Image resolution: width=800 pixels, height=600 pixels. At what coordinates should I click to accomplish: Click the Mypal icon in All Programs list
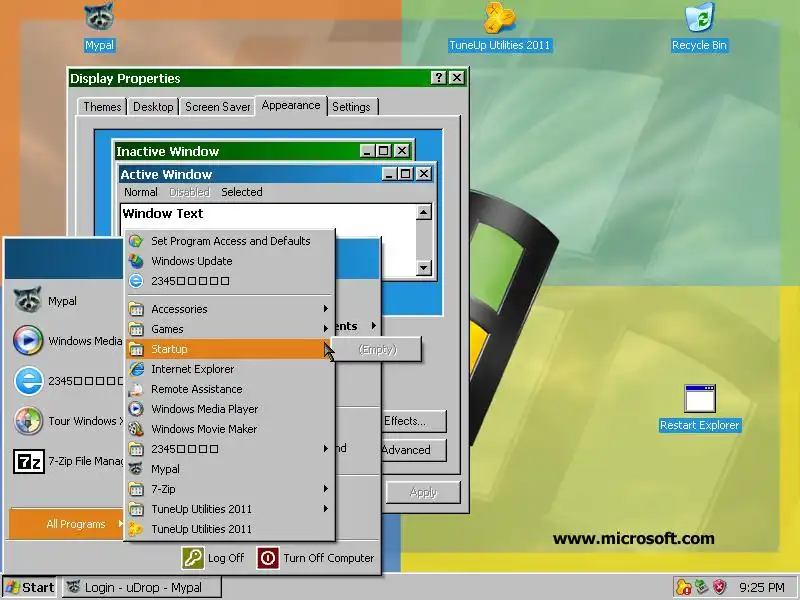[x=136, y=469]
